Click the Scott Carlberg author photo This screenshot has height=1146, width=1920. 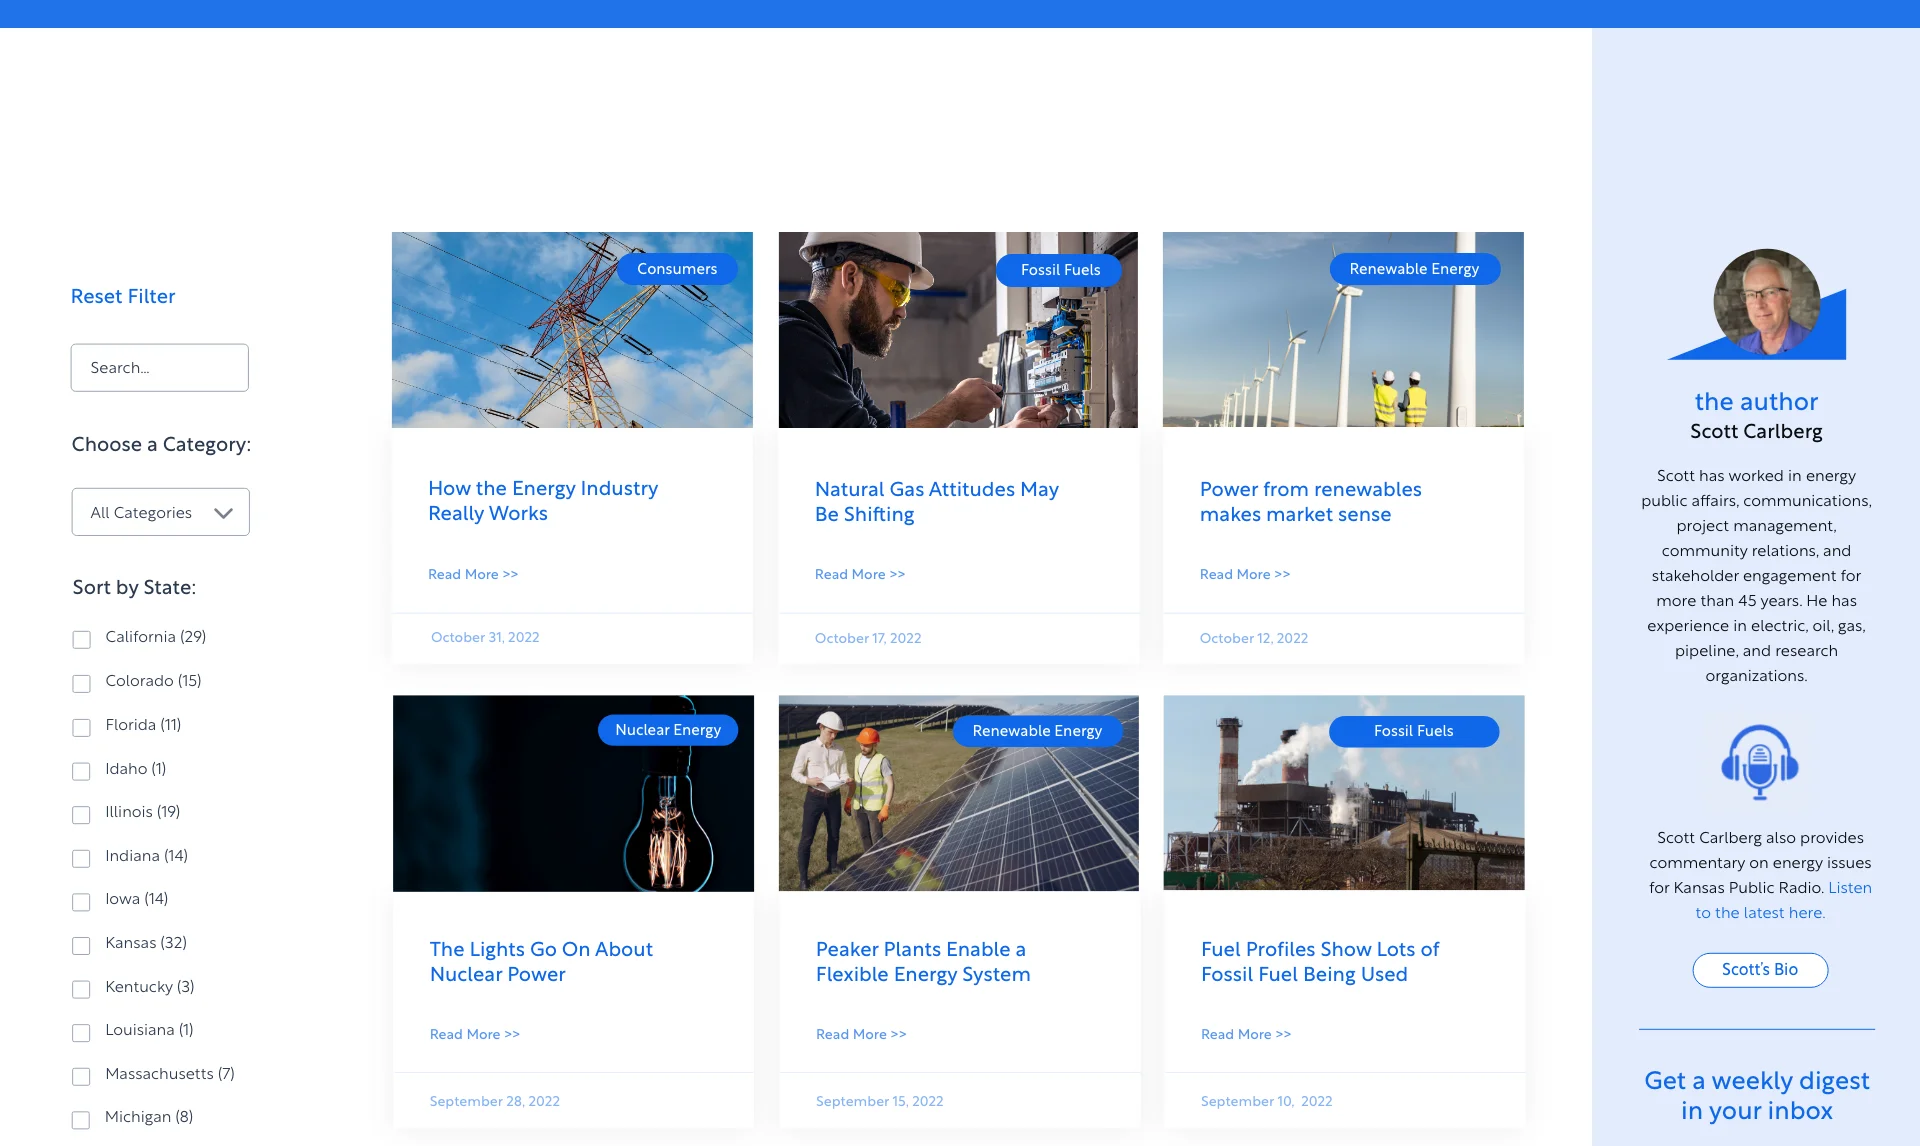pyautogui.click(x=1766, y=302)
